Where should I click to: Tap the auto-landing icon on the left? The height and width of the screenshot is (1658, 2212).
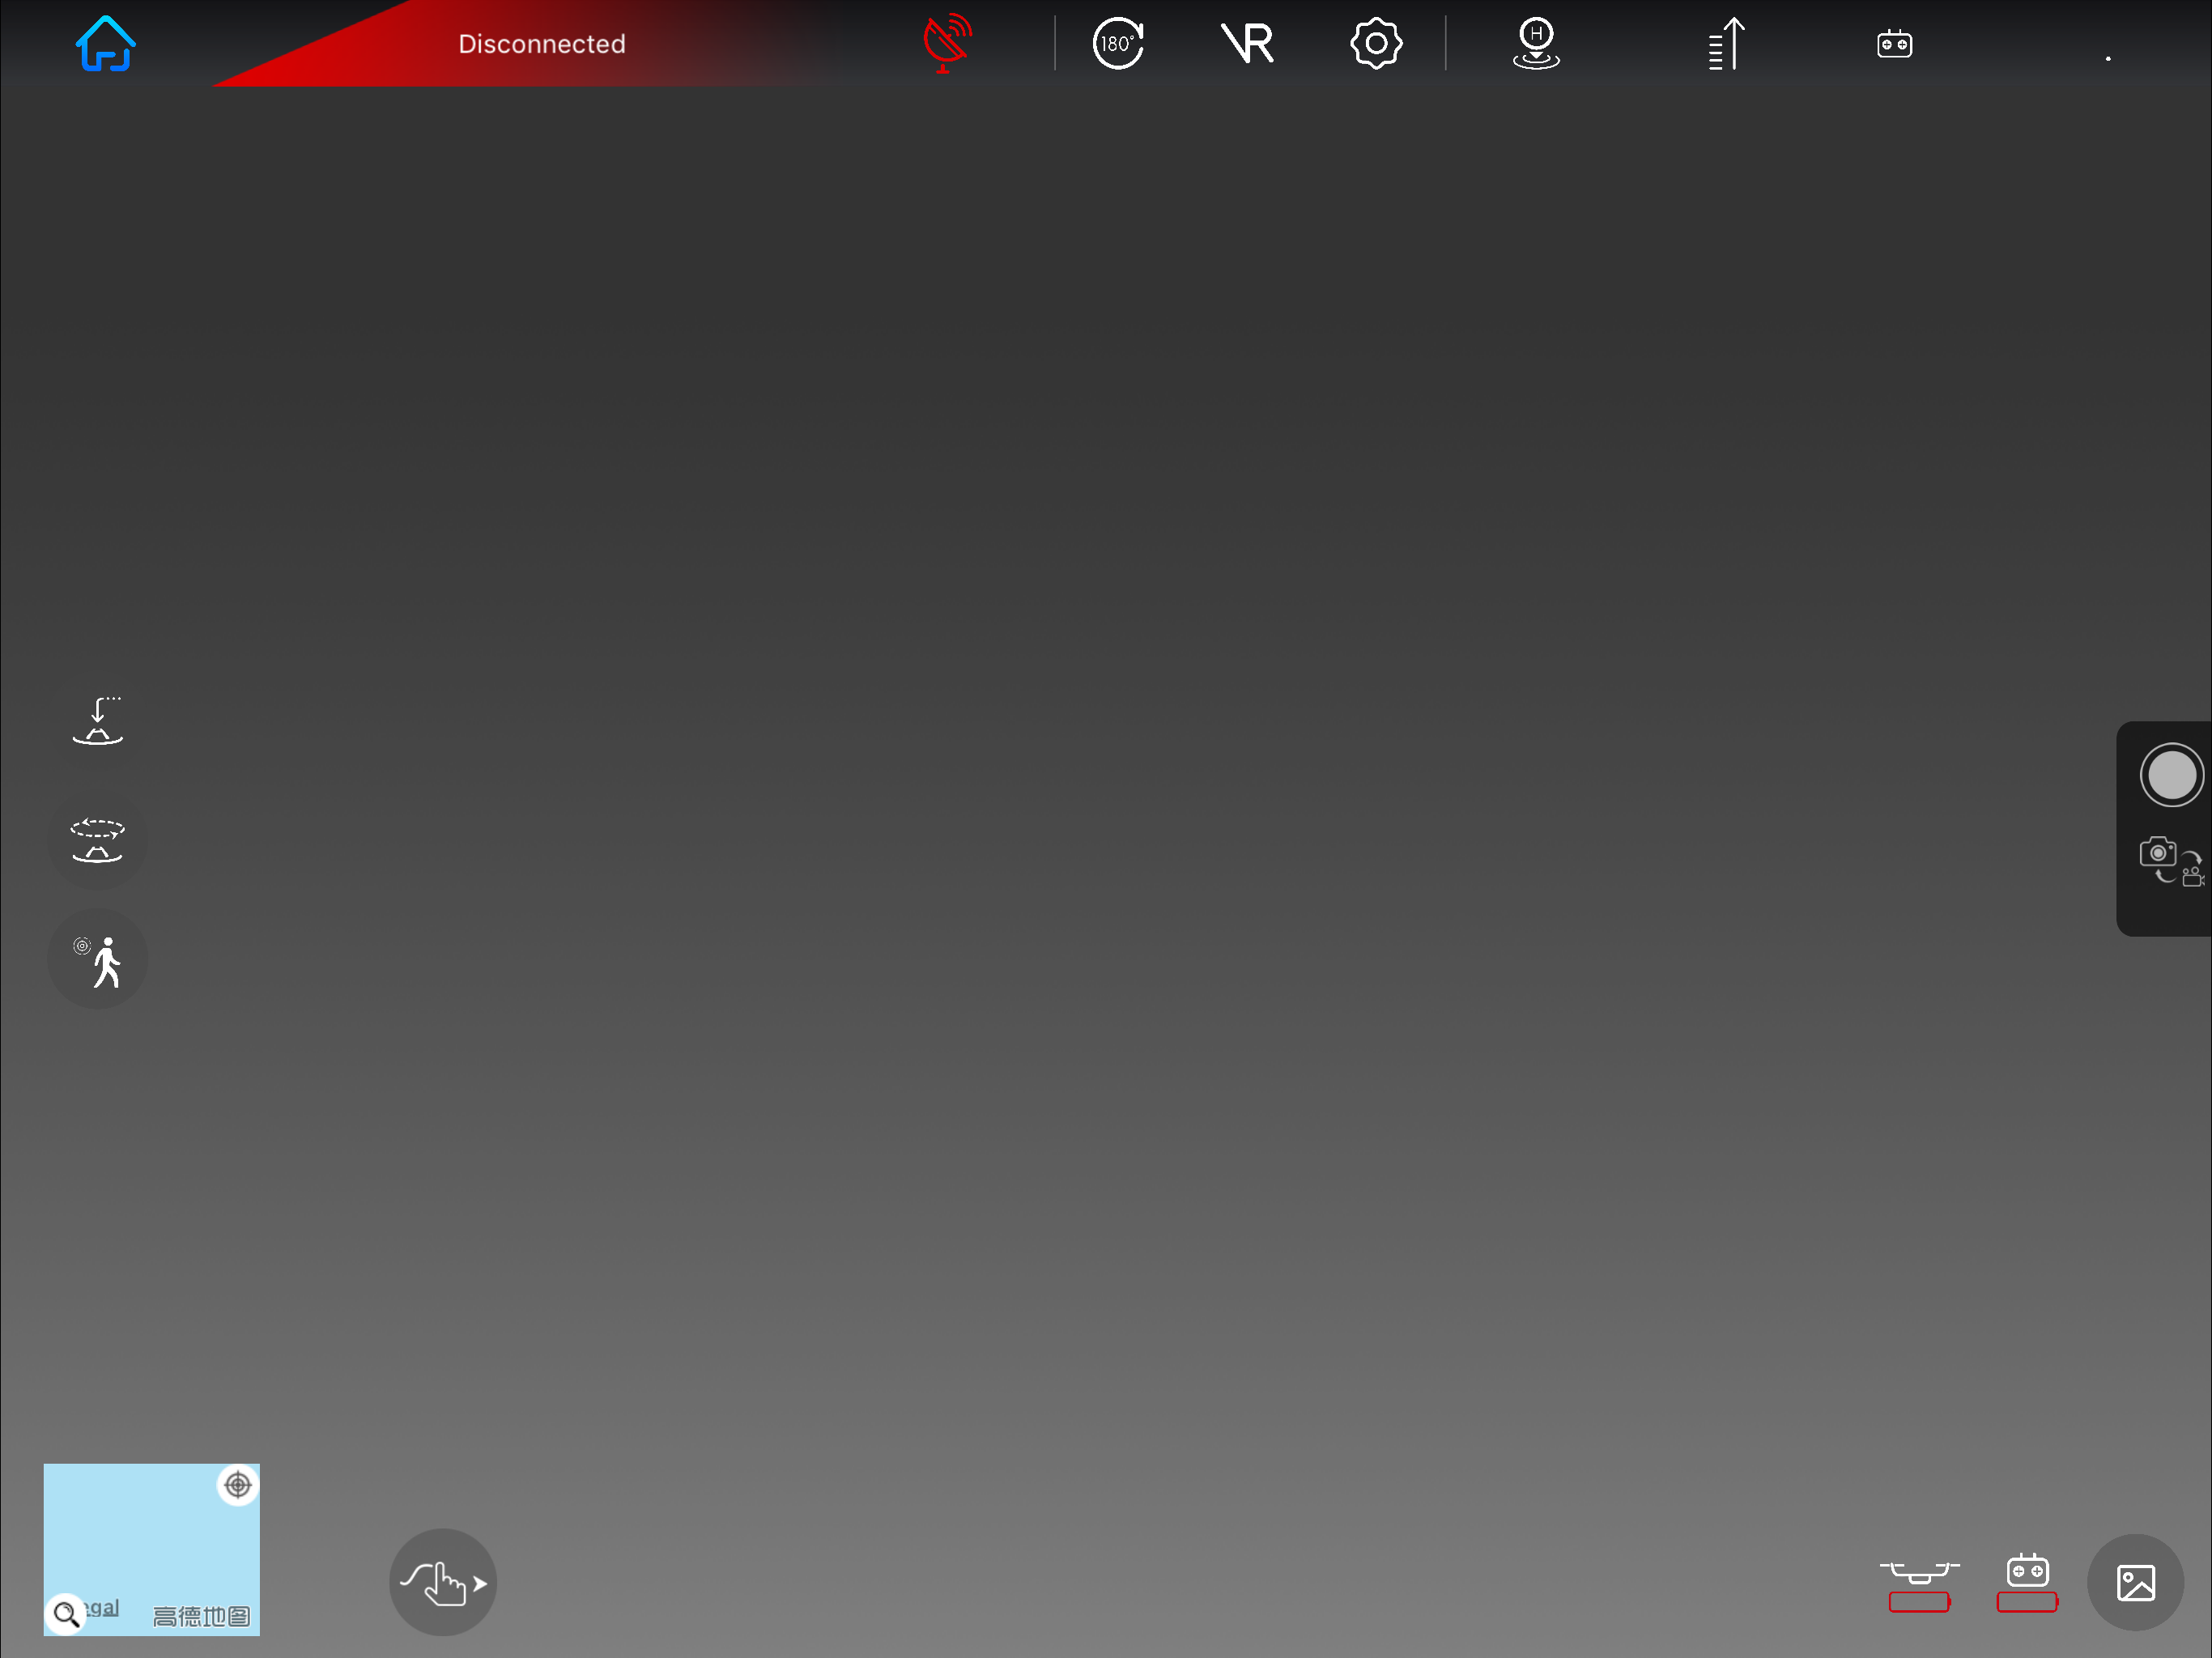point(98,721)
